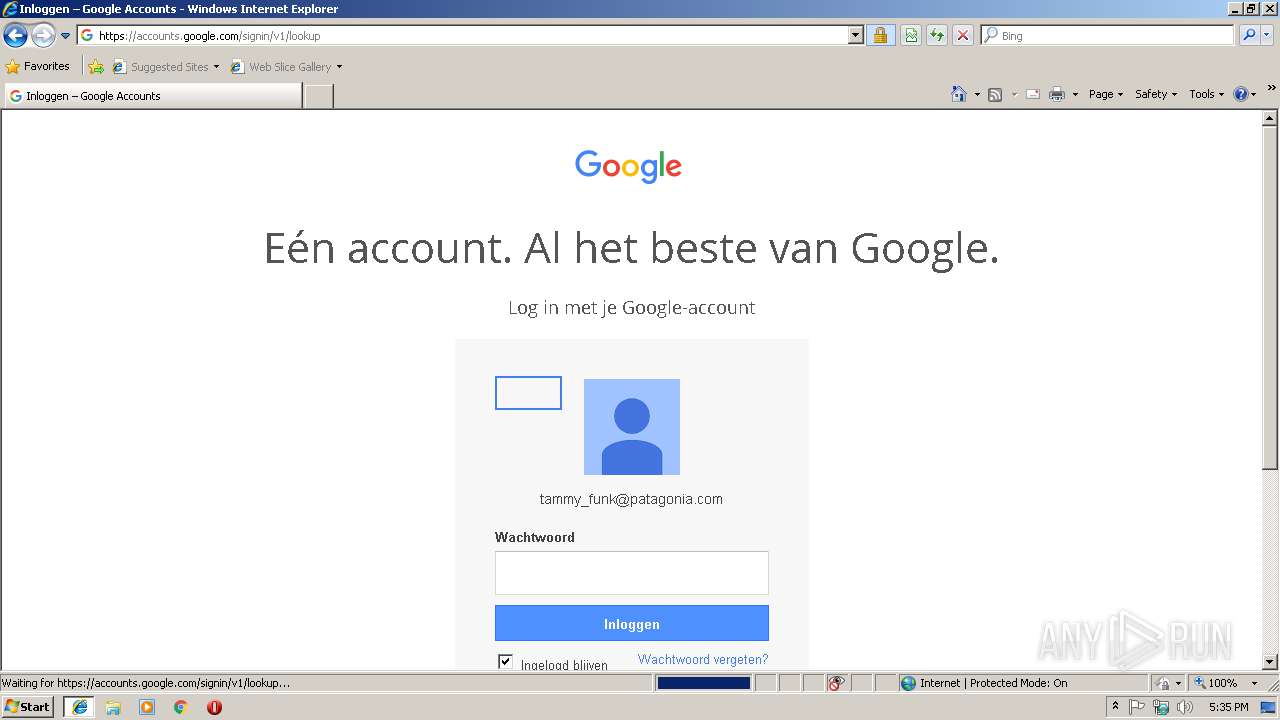Print the page with printer icon
Screen dimensions: 1280x720
pyautogui.click(x=1057, y=94)
